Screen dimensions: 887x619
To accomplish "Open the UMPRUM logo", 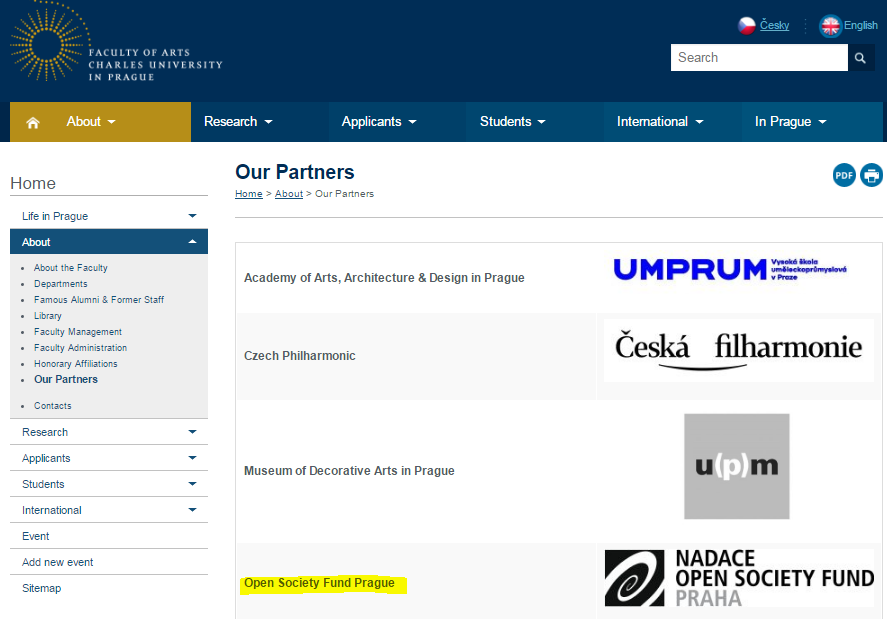I will tap(730, 269).
